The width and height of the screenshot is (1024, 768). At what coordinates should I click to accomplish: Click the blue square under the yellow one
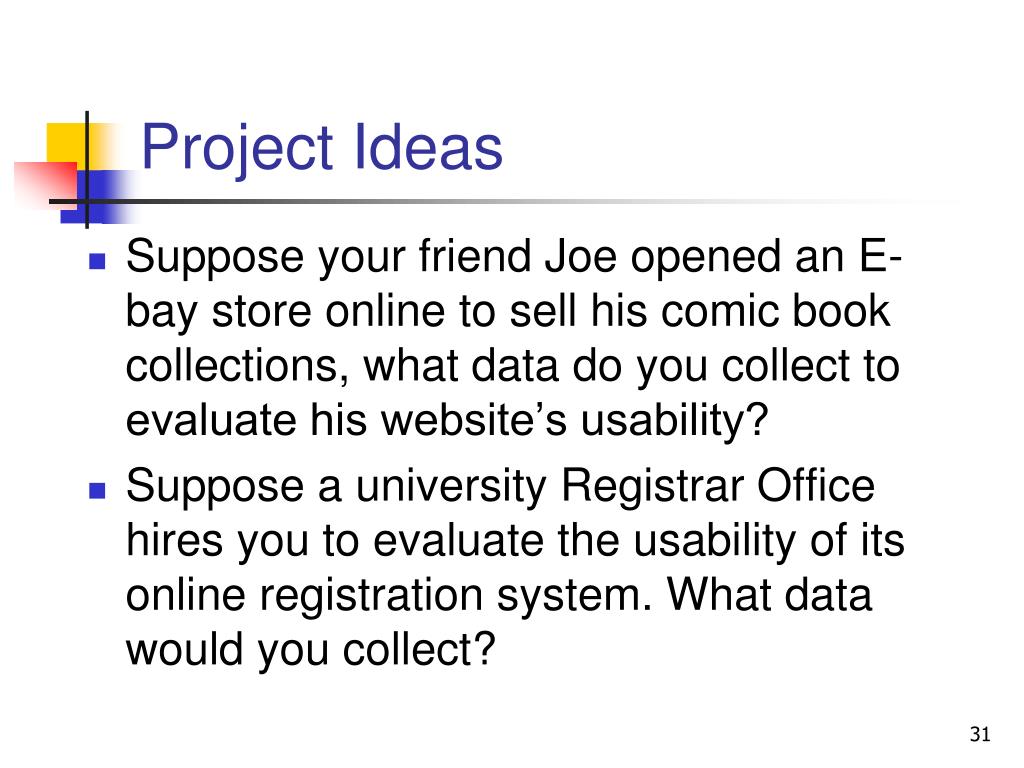(96, 197)
